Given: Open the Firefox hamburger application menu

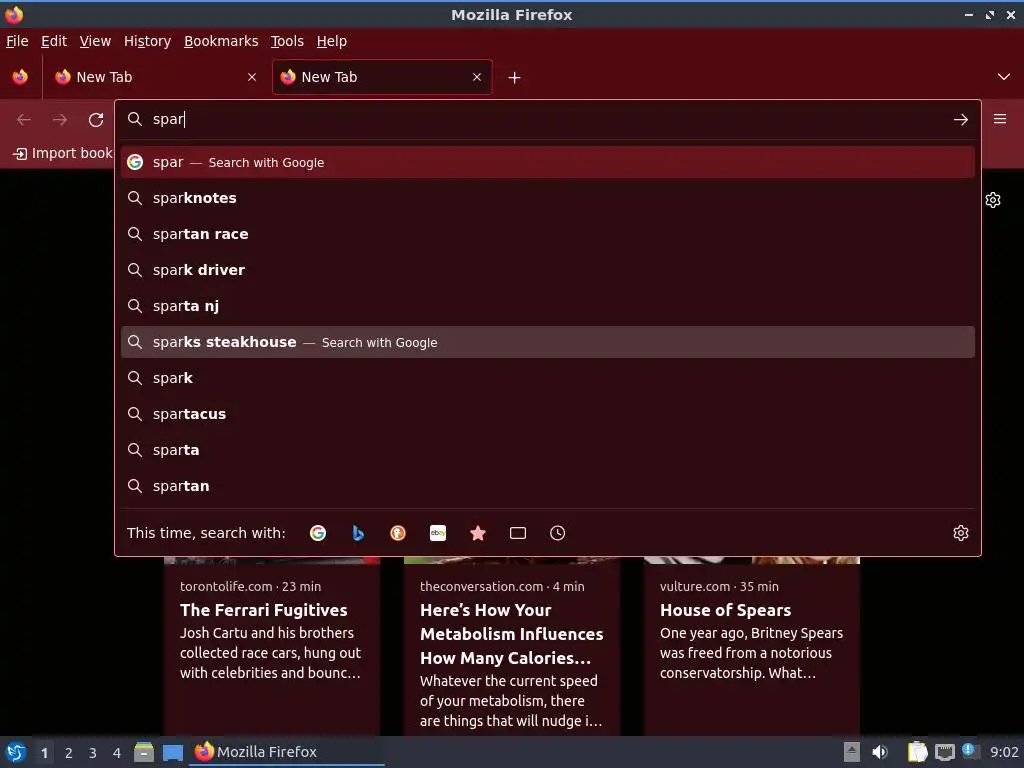Looking at the screenshot, I should point(1000,119).
